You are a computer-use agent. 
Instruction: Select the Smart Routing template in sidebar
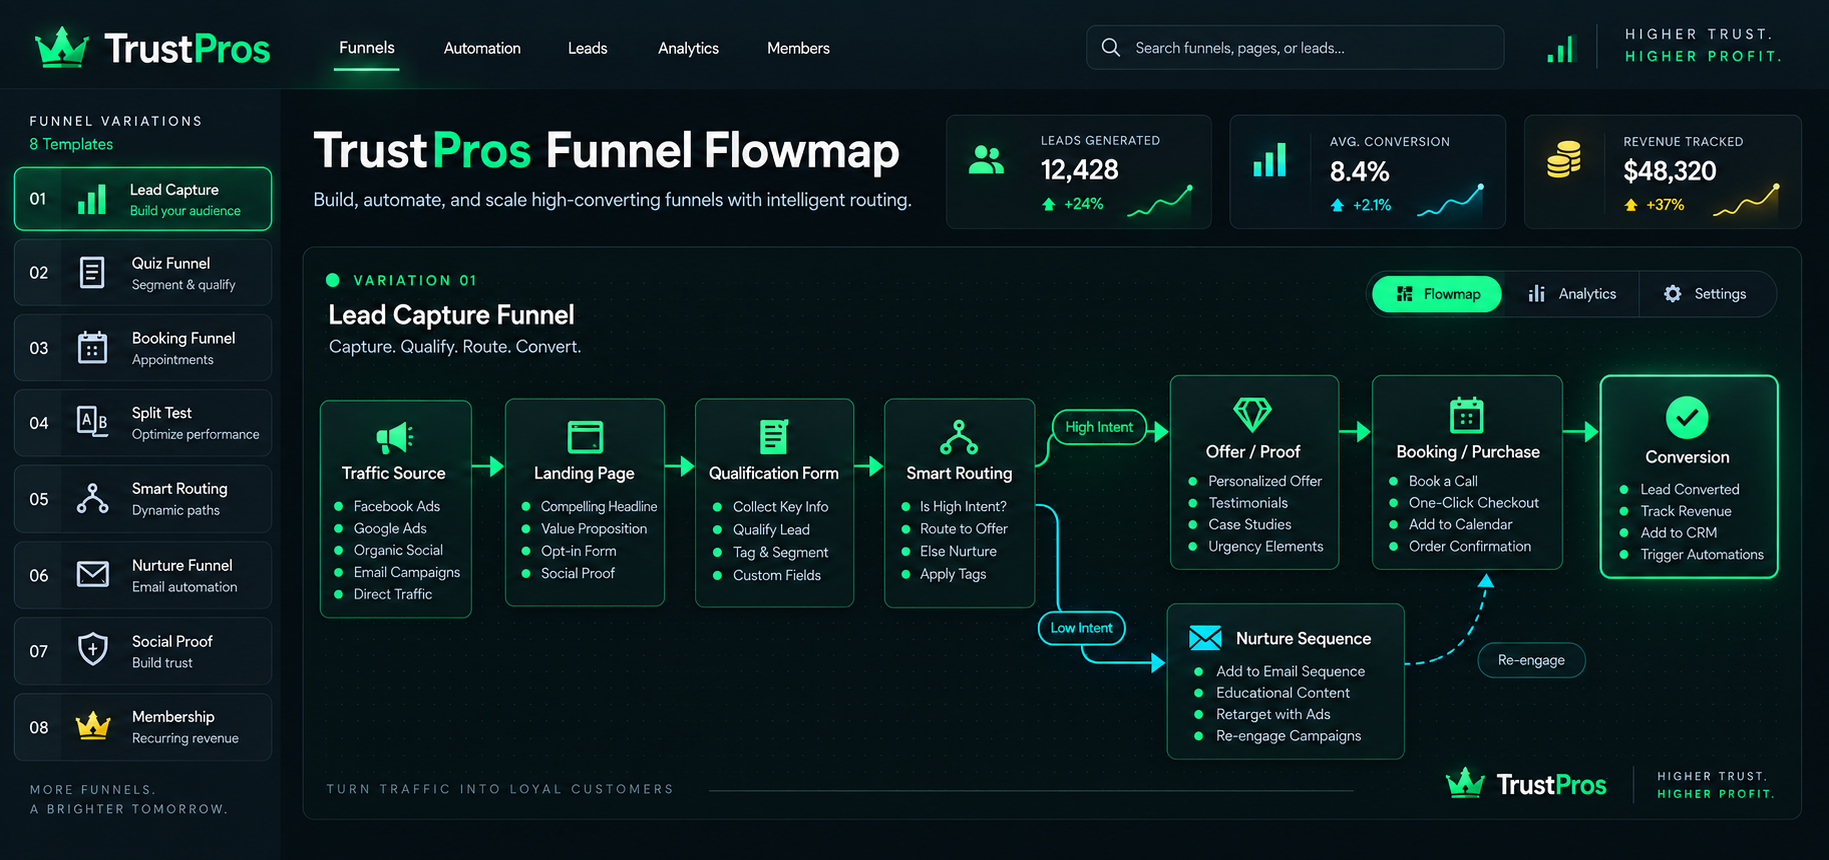pyautogui.click(x=143, y=499)
